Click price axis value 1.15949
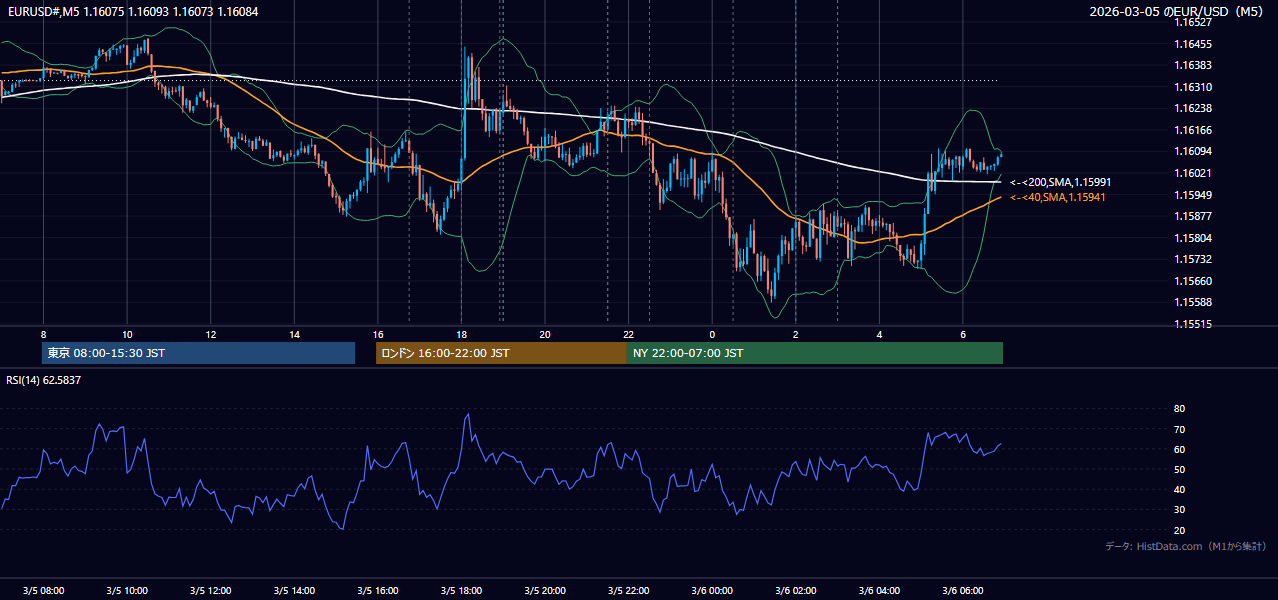The image size is (1278, 600). (x=1192, y=195)
